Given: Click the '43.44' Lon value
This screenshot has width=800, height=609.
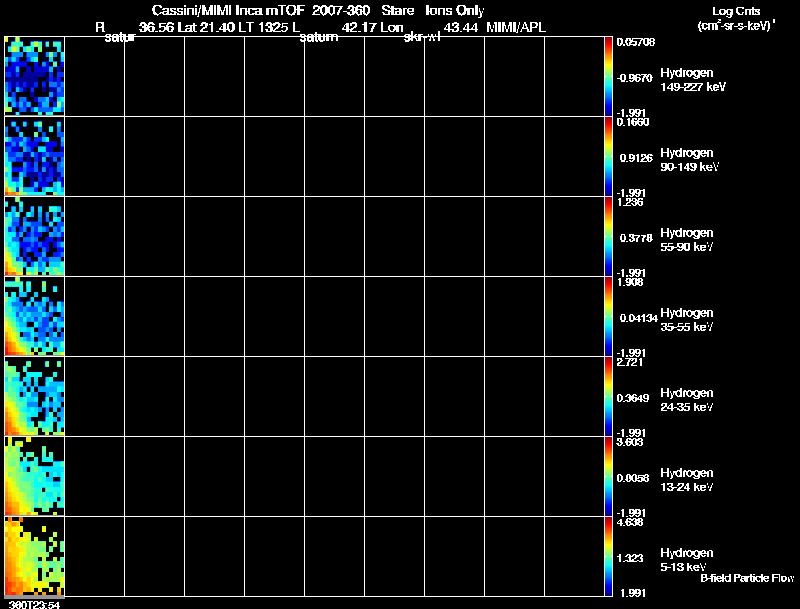Looking at the screenshot, I should point(461,28).
